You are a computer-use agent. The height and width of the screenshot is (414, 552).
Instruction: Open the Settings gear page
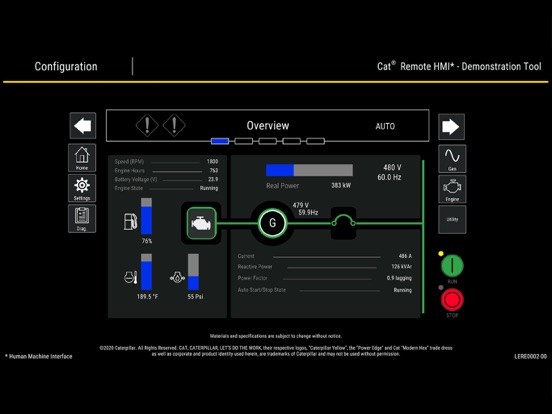82,188
